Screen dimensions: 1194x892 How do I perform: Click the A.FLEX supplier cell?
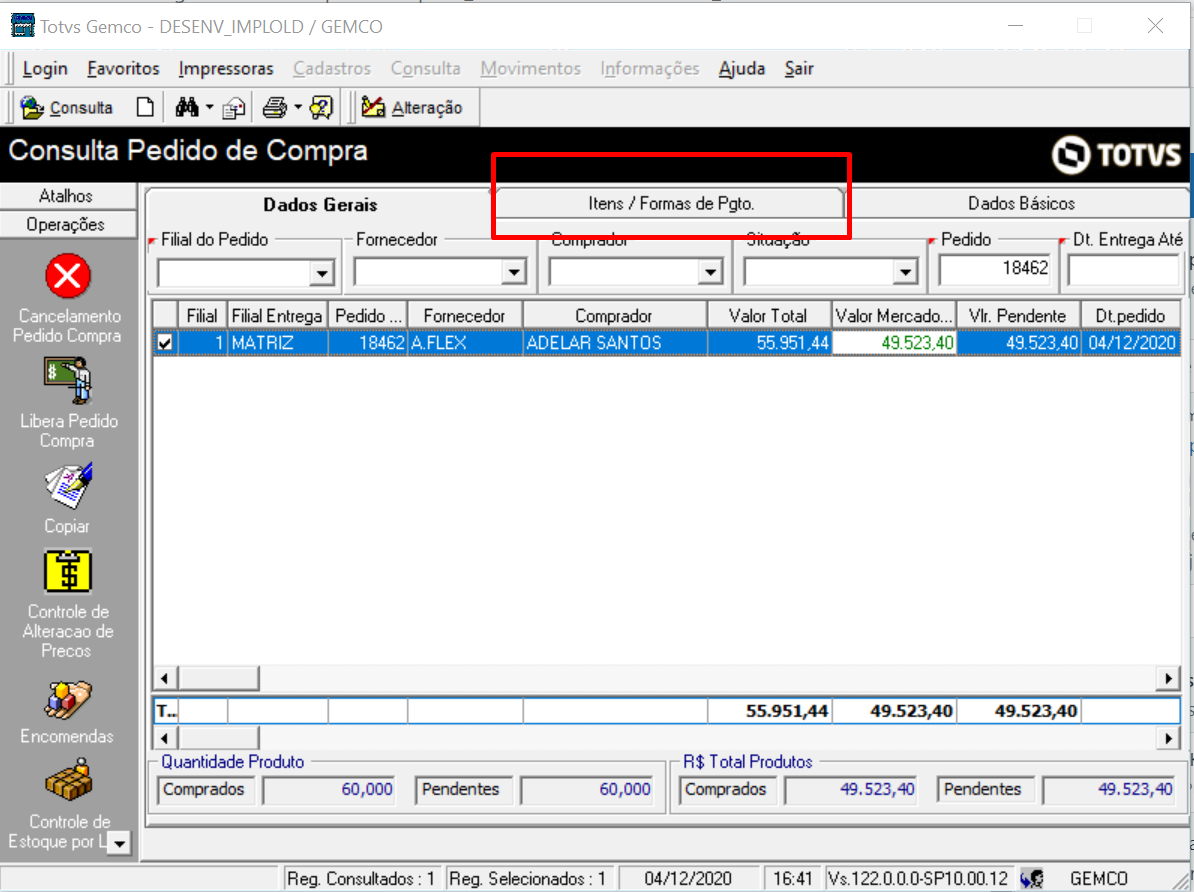[465, 343]
